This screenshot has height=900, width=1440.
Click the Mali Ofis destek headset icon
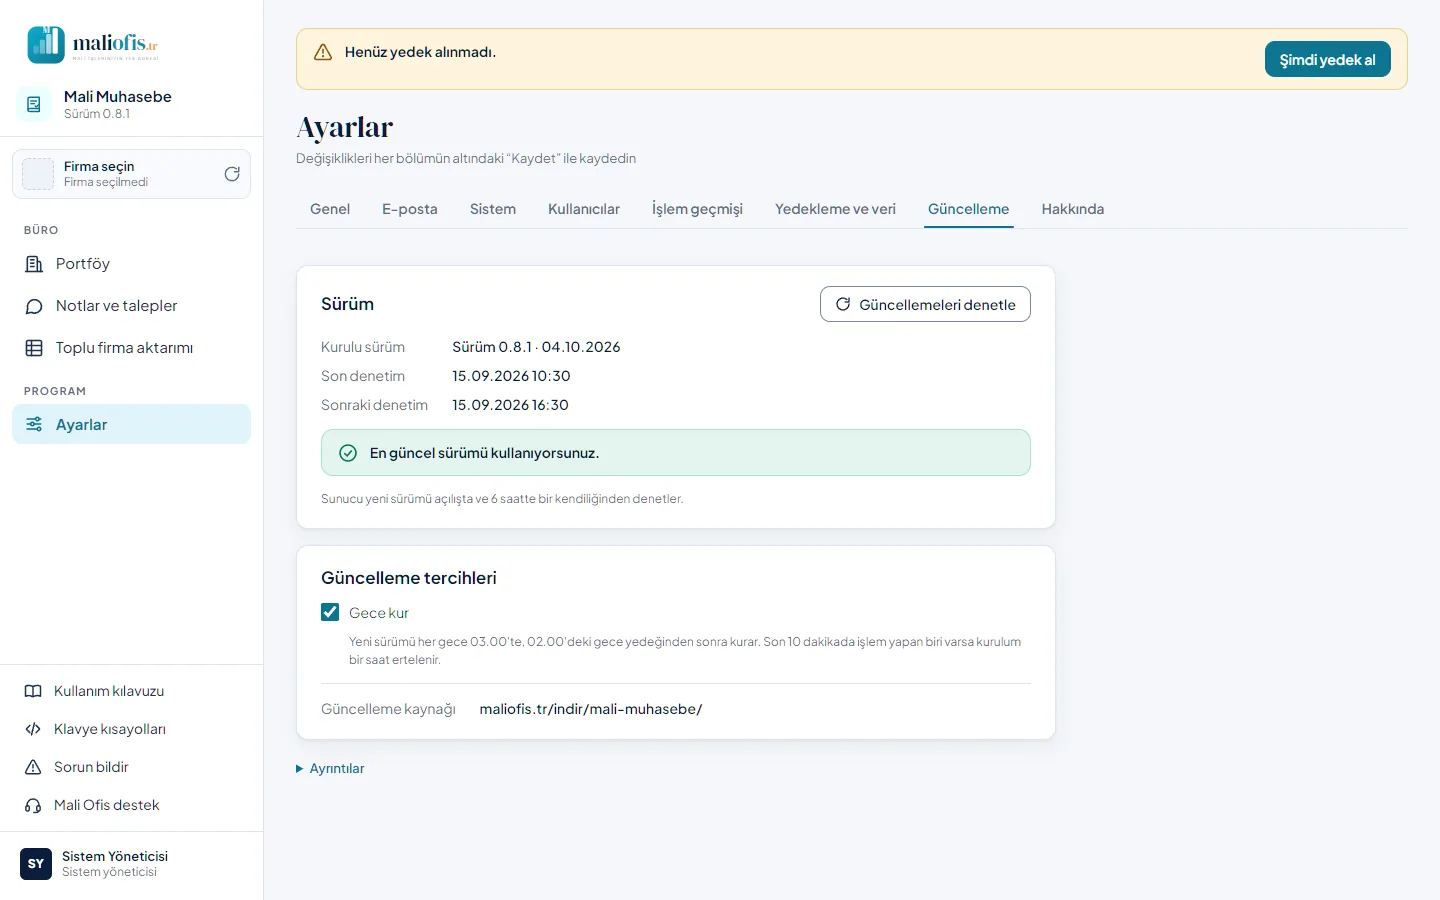pyautogui.click(x=33, y=805)
